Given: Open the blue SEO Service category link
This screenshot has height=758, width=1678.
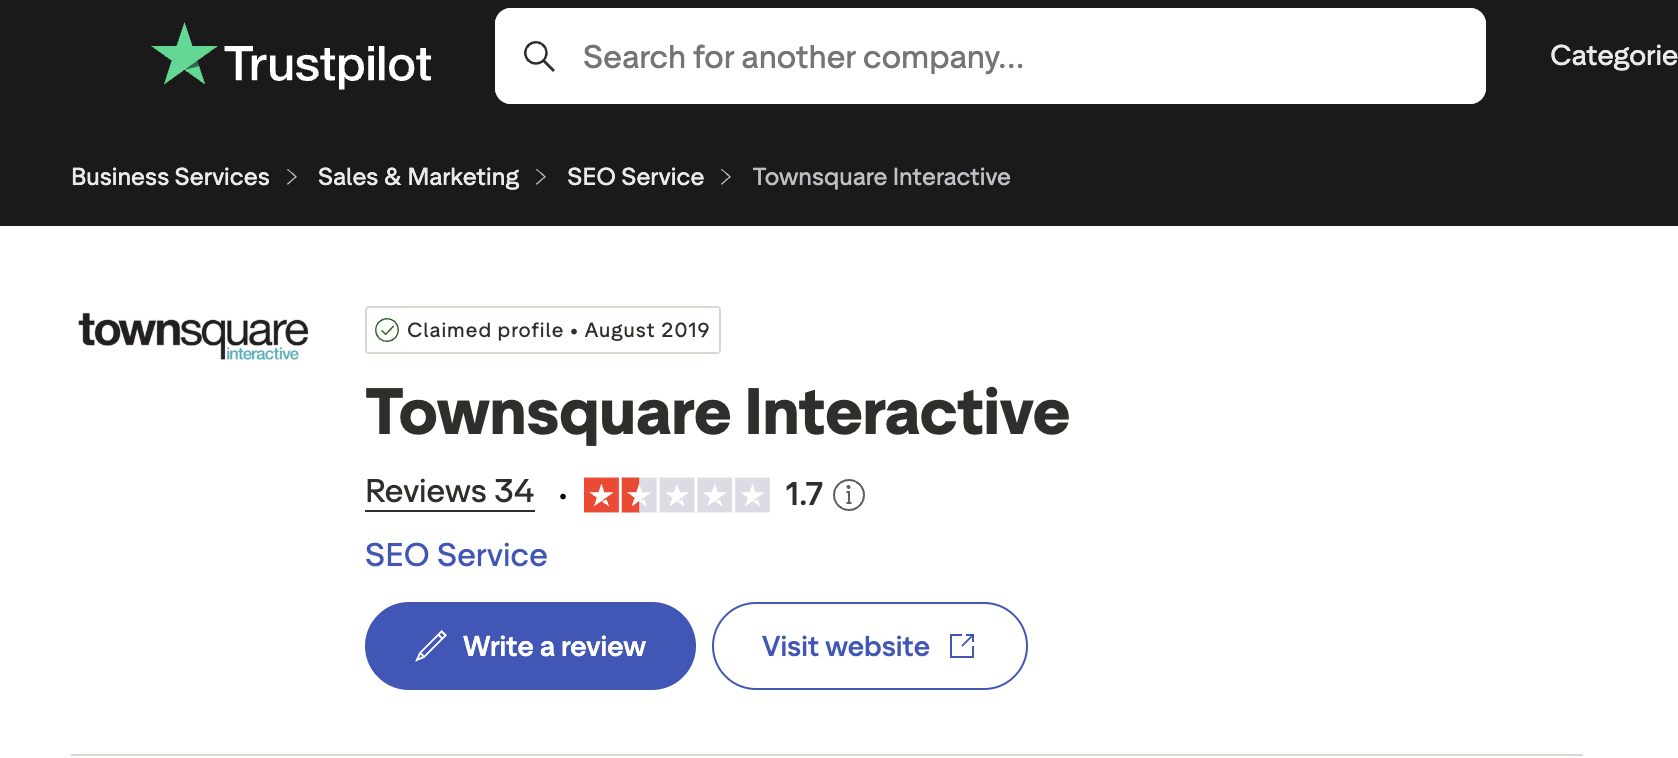Looking at the screenshot, I should coord(456,555).
